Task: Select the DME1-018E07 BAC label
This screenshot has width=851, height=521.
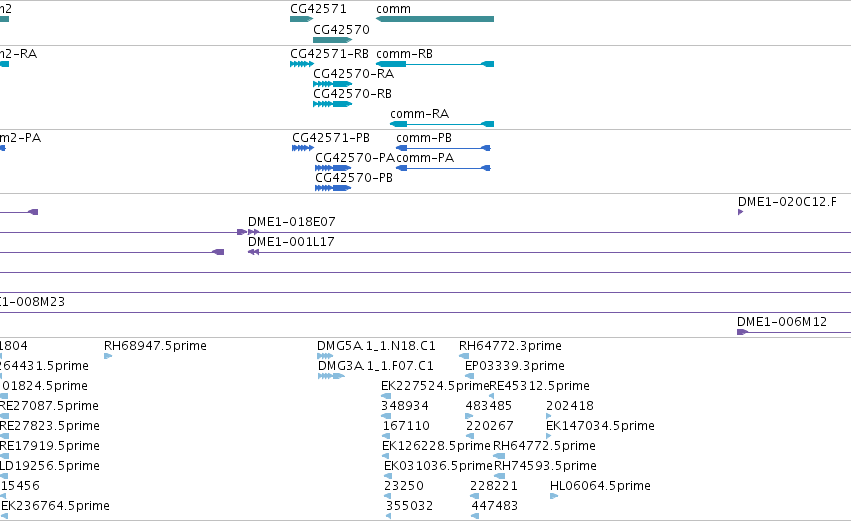Action: [x=291, y=222]
